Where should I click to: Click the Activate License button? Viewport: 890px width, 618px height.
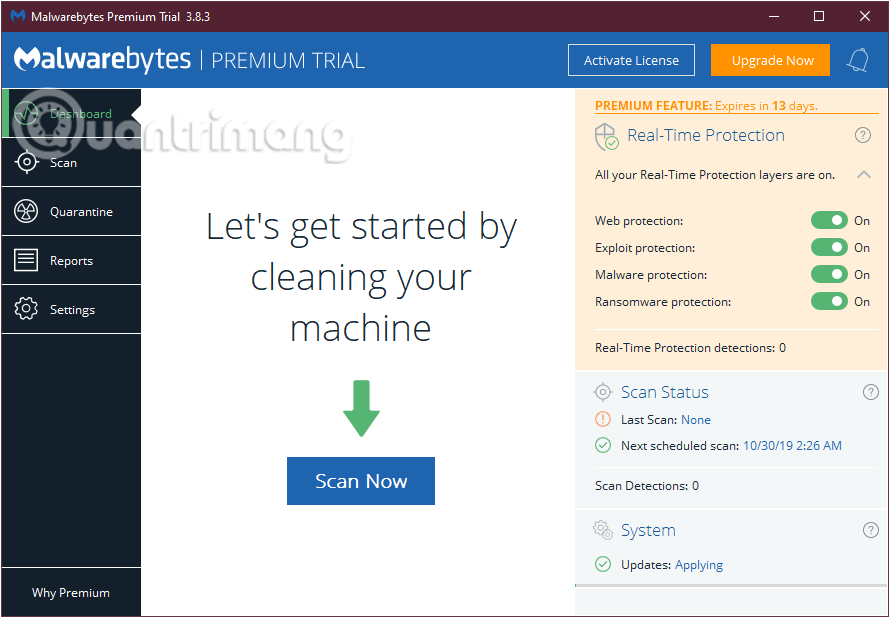coord(631,60)
